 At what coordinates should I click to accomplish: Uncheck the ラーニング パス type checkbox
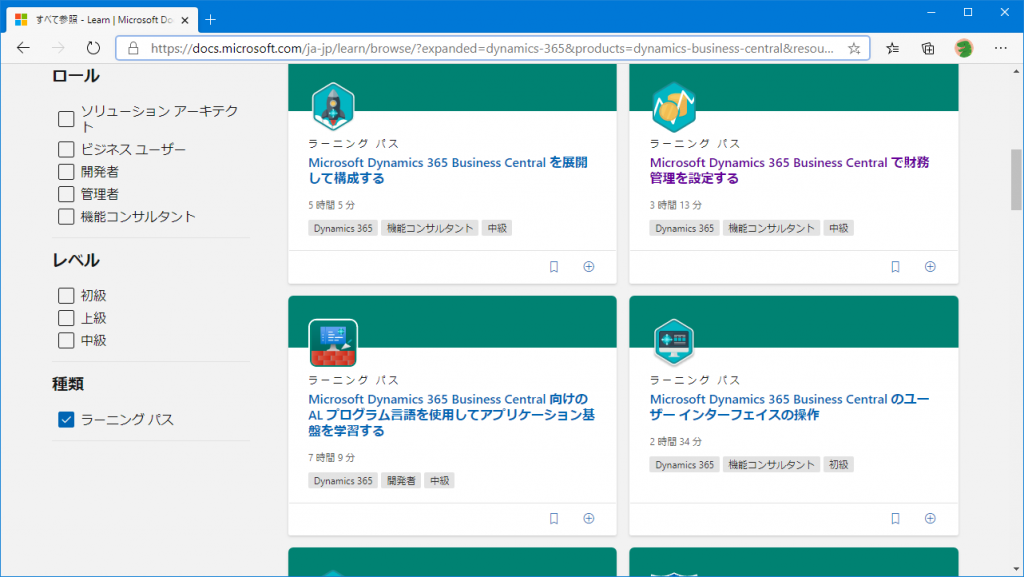[x=66, y=419]
